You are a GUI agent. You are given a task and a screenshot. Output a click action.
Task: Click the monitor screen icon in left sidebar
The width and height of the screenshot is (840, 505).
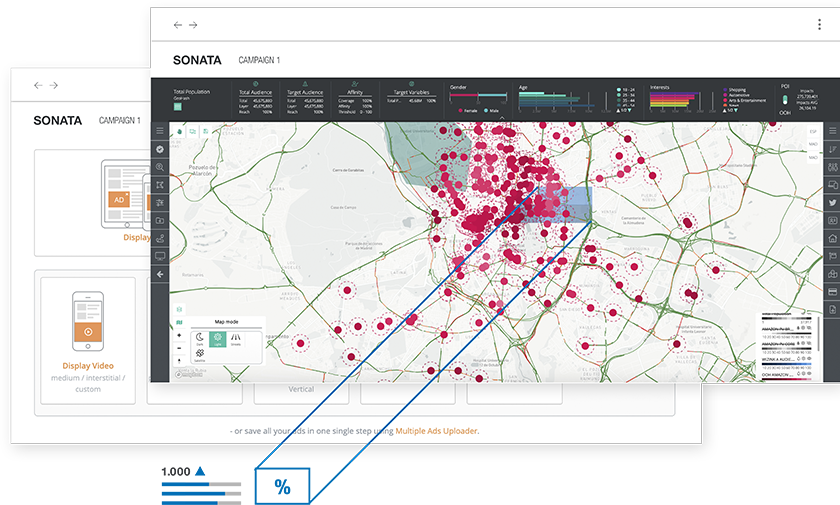[160, 256]
